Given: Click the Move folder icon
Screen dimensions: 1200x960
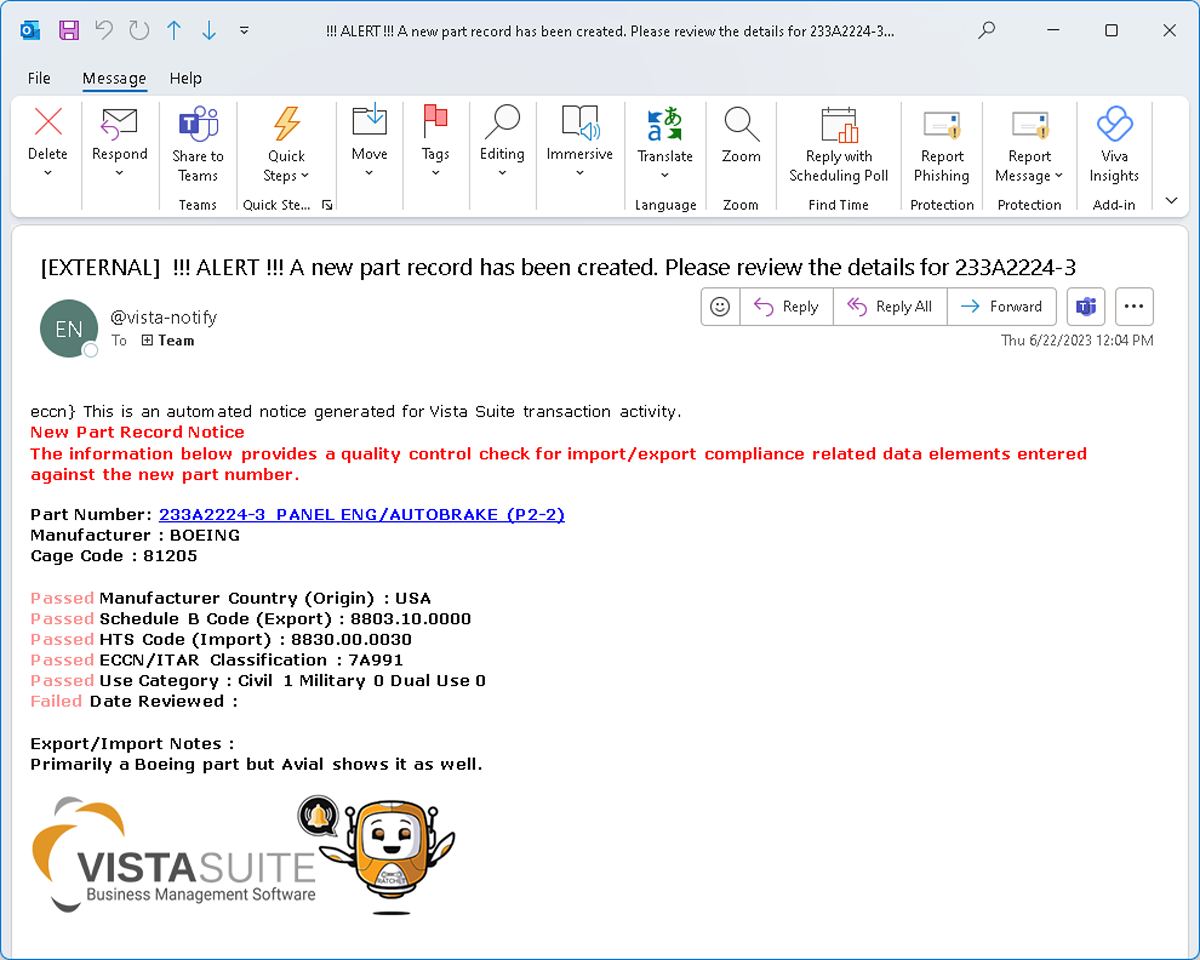Looking at the screenshot, I should (369, 122).
